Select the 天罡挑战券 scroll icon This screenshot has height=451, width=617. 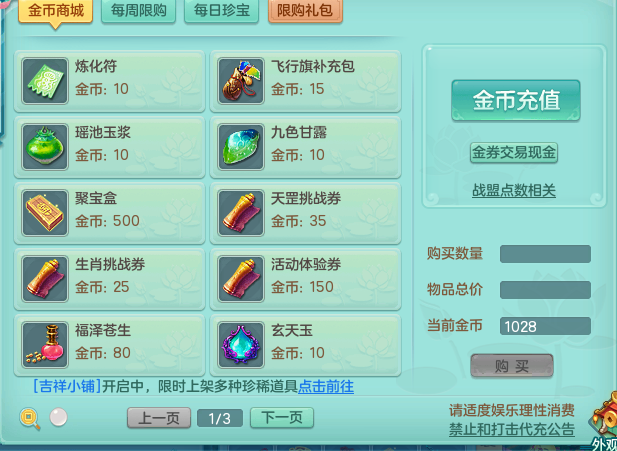click(241, 213)
